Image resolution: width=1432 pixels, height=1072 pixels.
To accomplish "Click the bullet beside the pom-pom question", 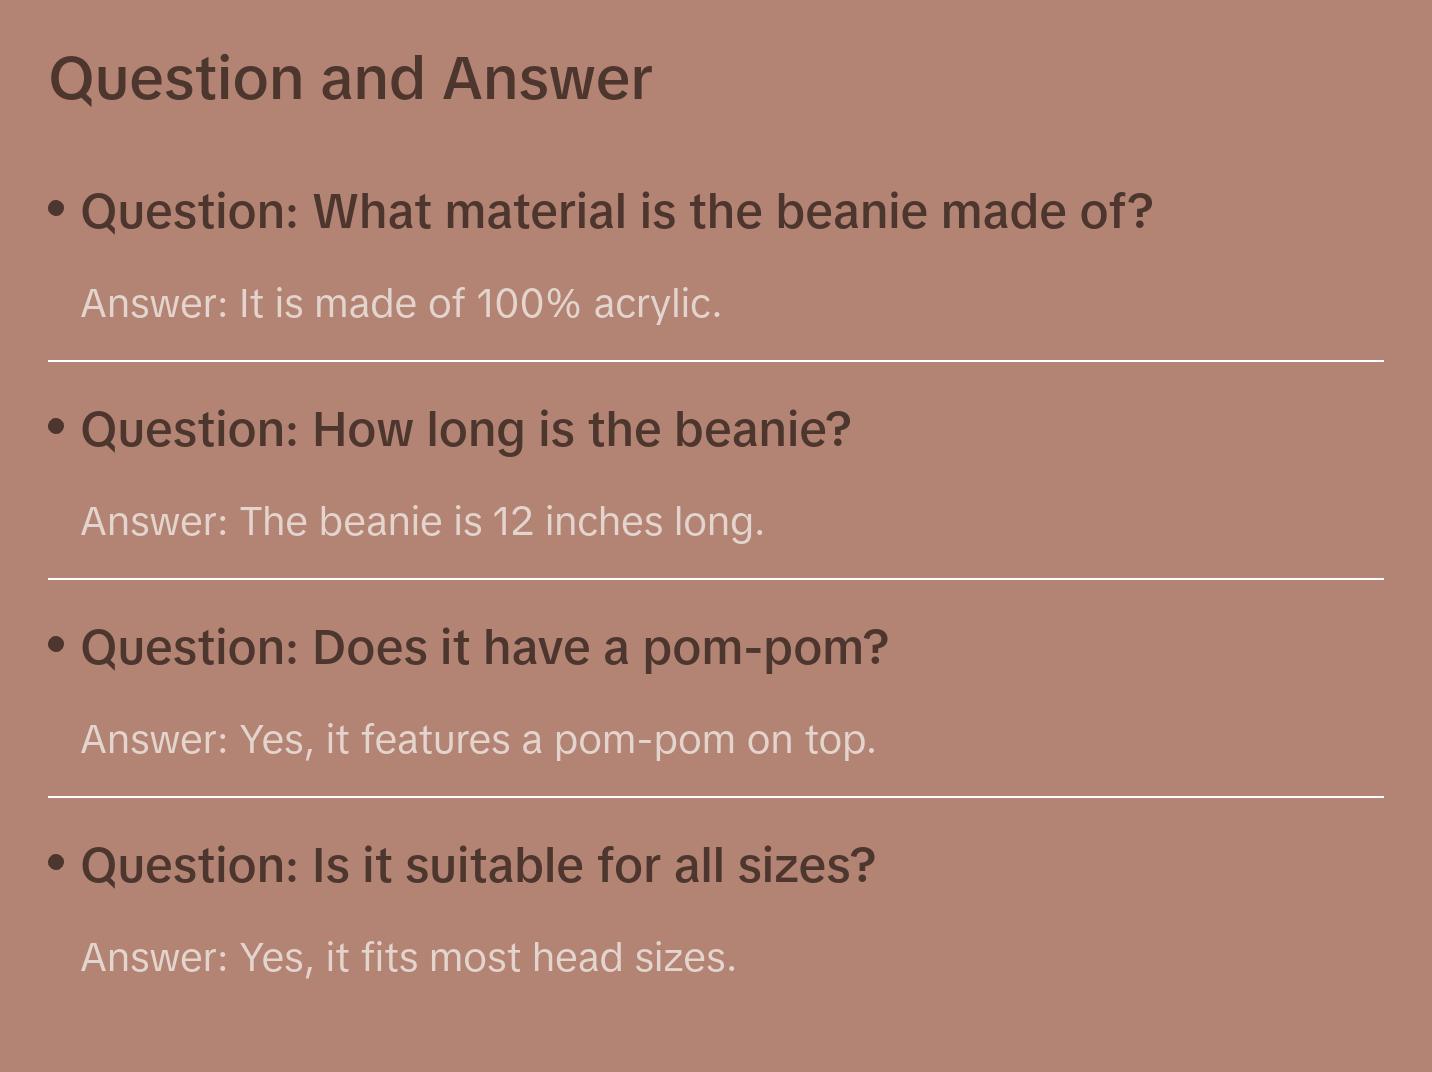I will pos(57,645).
